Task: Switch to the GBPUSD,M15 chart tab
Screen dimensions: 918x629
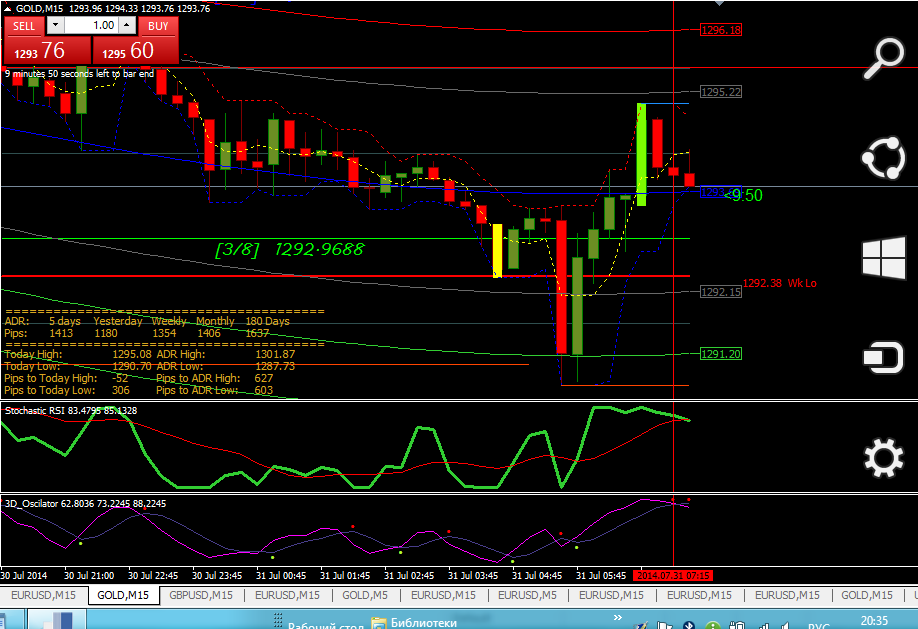Action: click(201, 595)
